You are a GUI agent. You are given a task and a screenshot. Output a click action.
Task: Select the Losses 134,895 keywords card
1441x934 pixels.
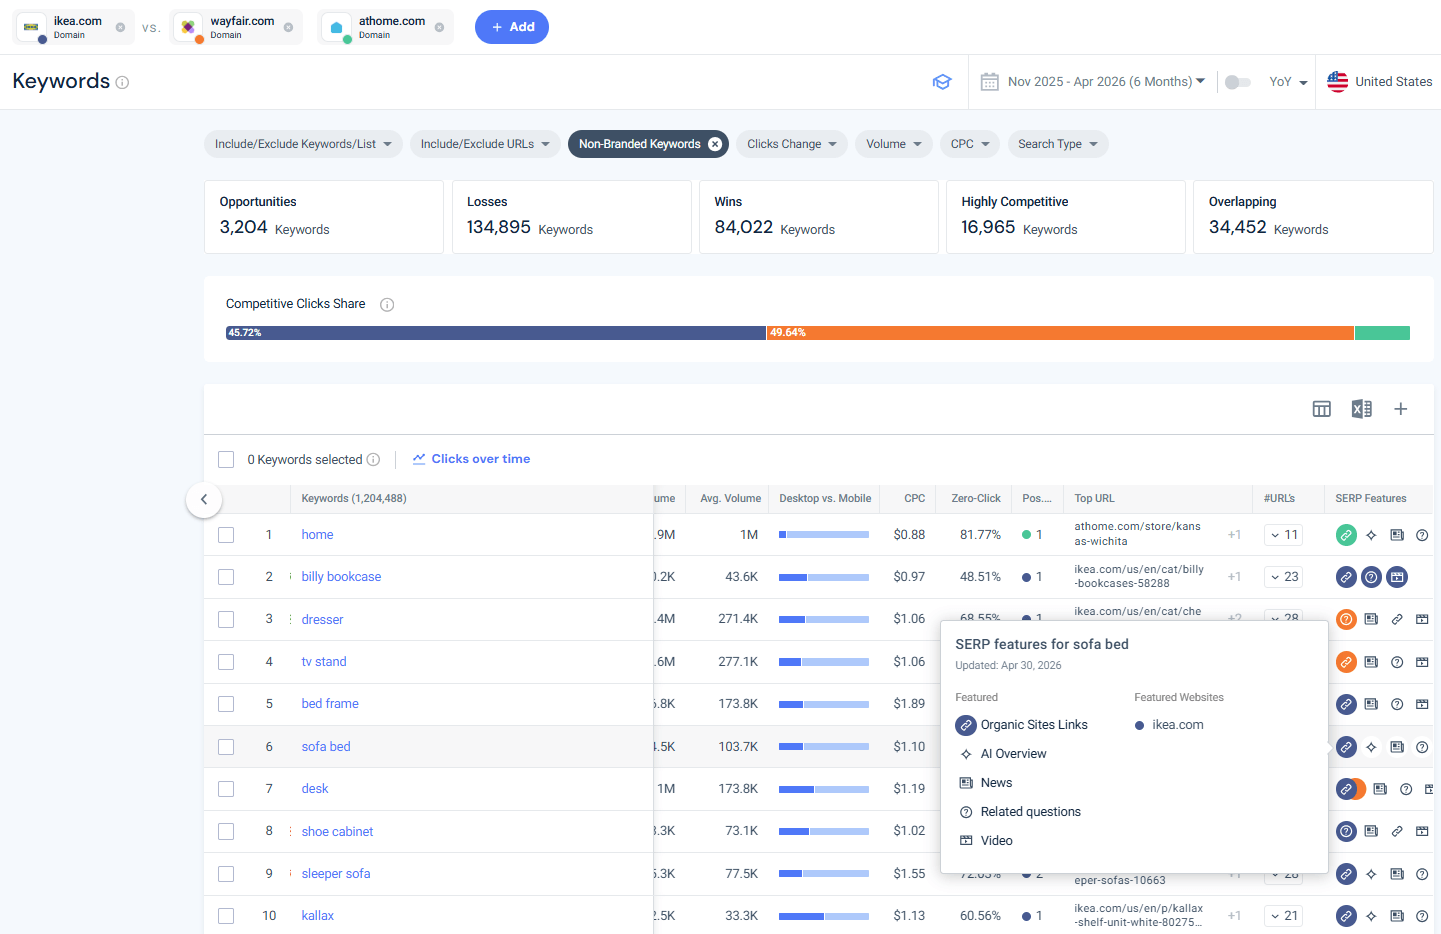pos(571,217)
